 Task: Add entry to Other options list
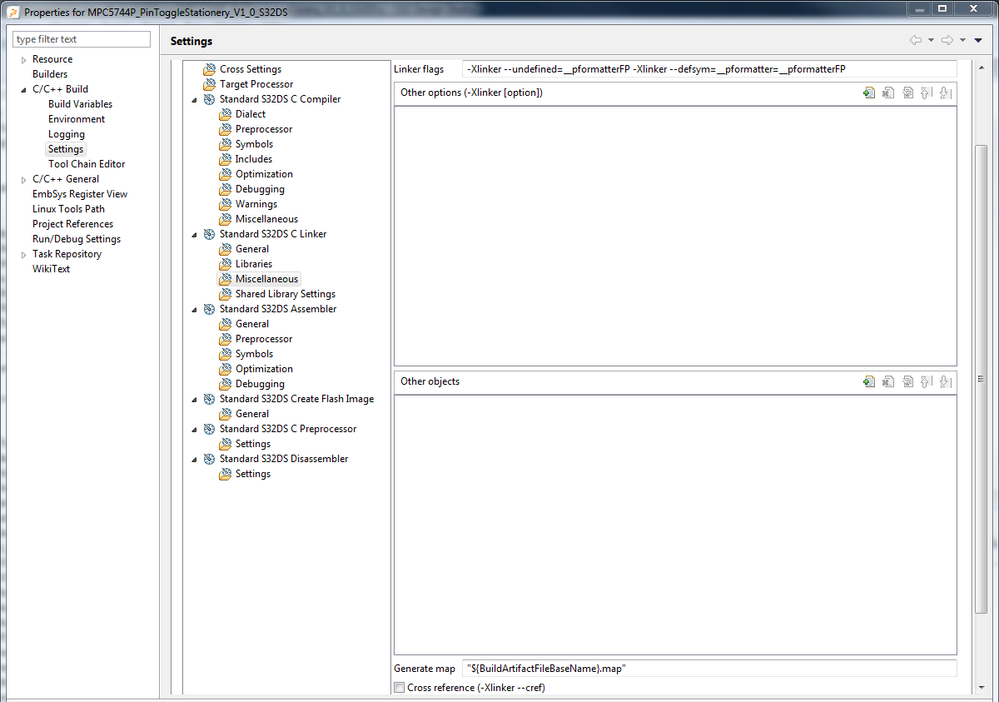869,93
